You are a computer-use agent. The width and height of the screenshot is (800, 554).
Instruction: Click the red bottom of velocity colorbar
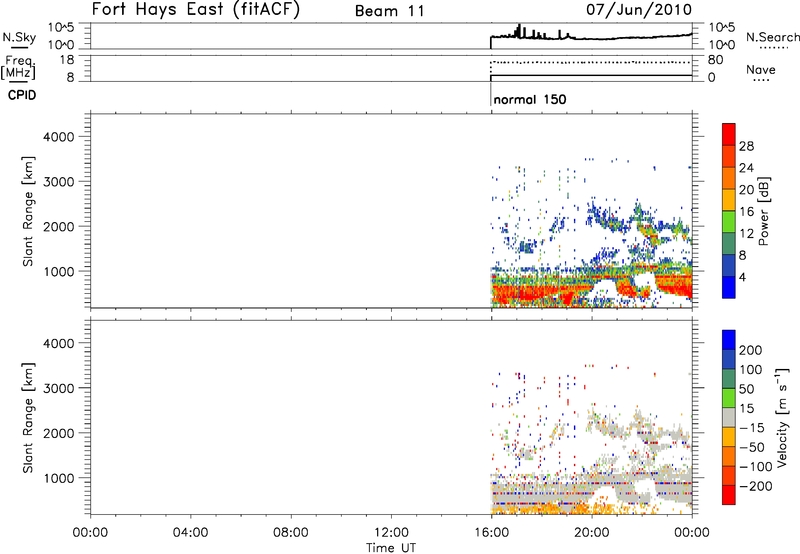tap(729, 495)
